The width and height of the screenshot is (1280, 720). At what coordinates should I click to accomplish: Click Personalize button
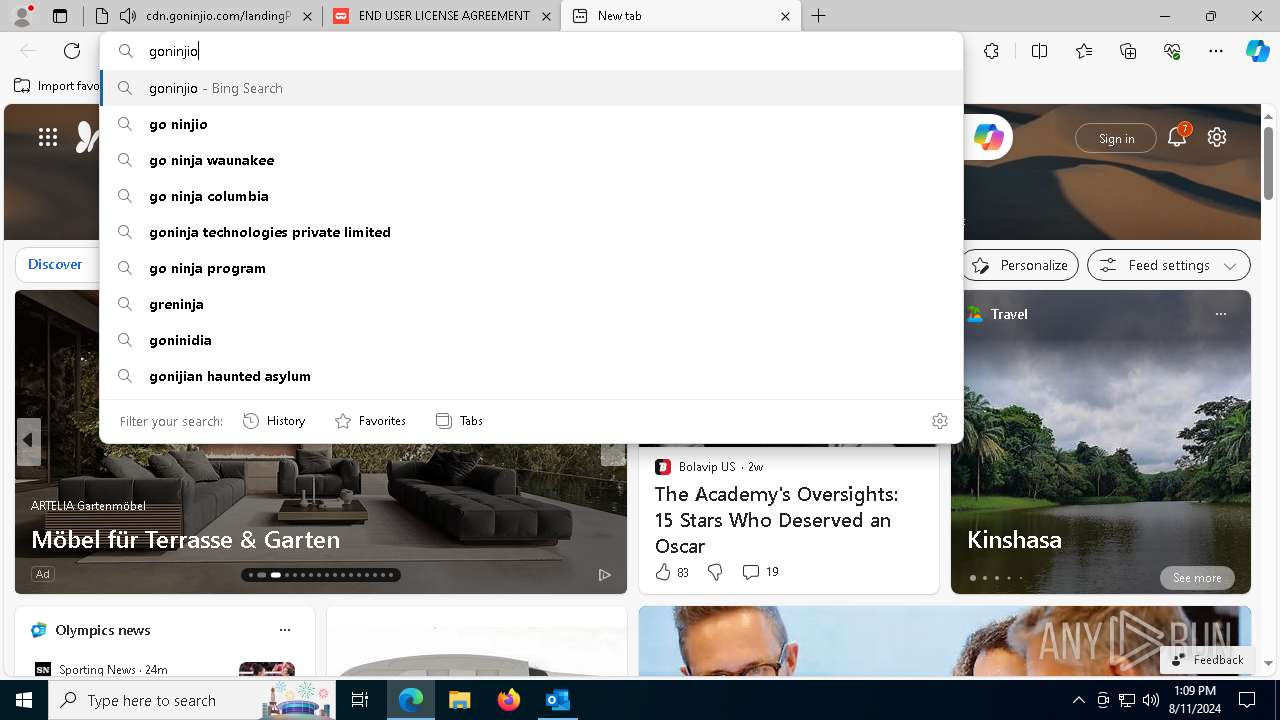point(1020,265)
